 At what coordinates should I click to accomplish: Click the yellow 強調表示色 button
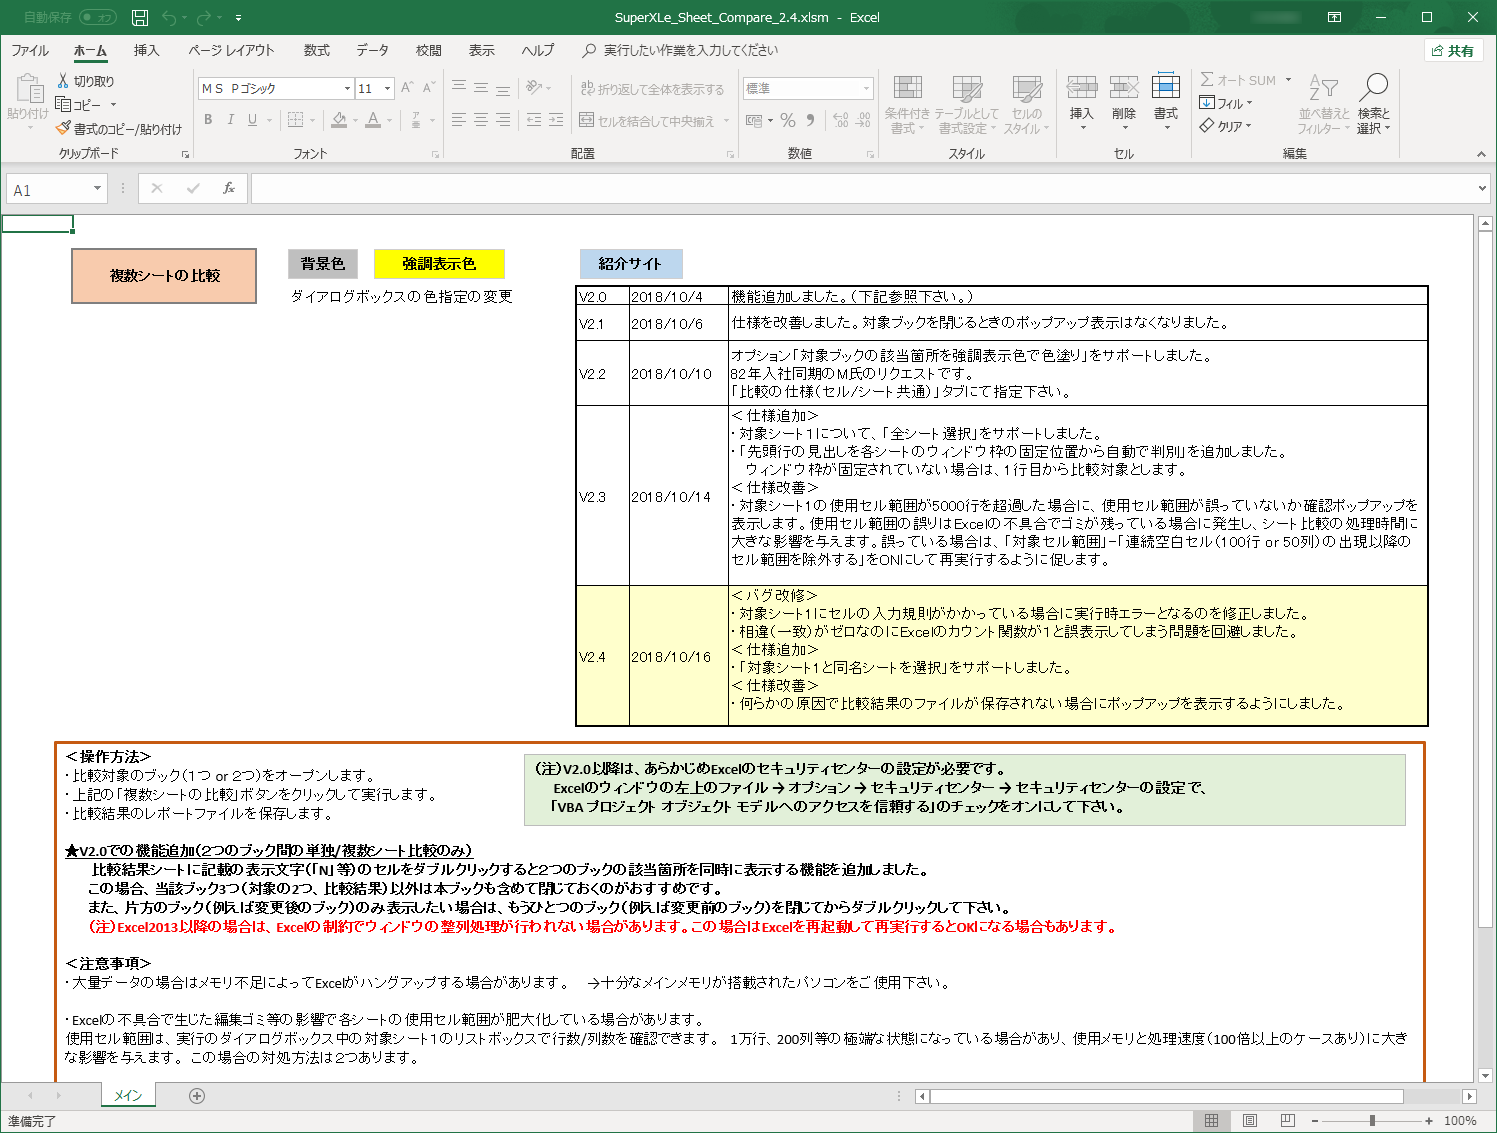click(439, 264)
